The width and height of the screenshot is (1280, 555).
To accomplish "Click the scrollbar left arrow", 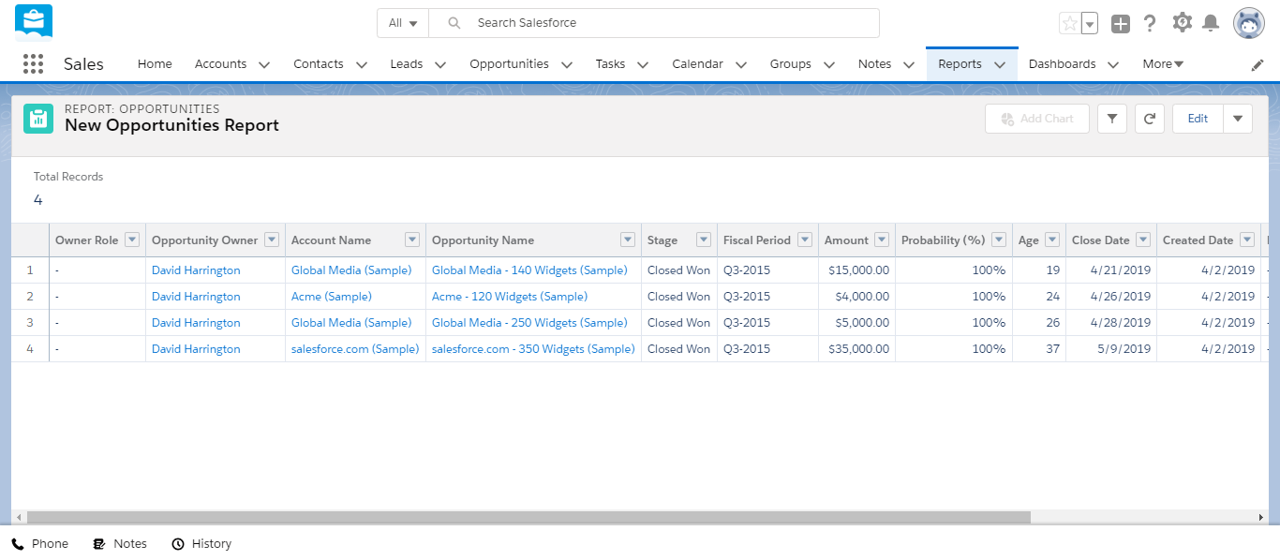I will (x=18, y=517).
